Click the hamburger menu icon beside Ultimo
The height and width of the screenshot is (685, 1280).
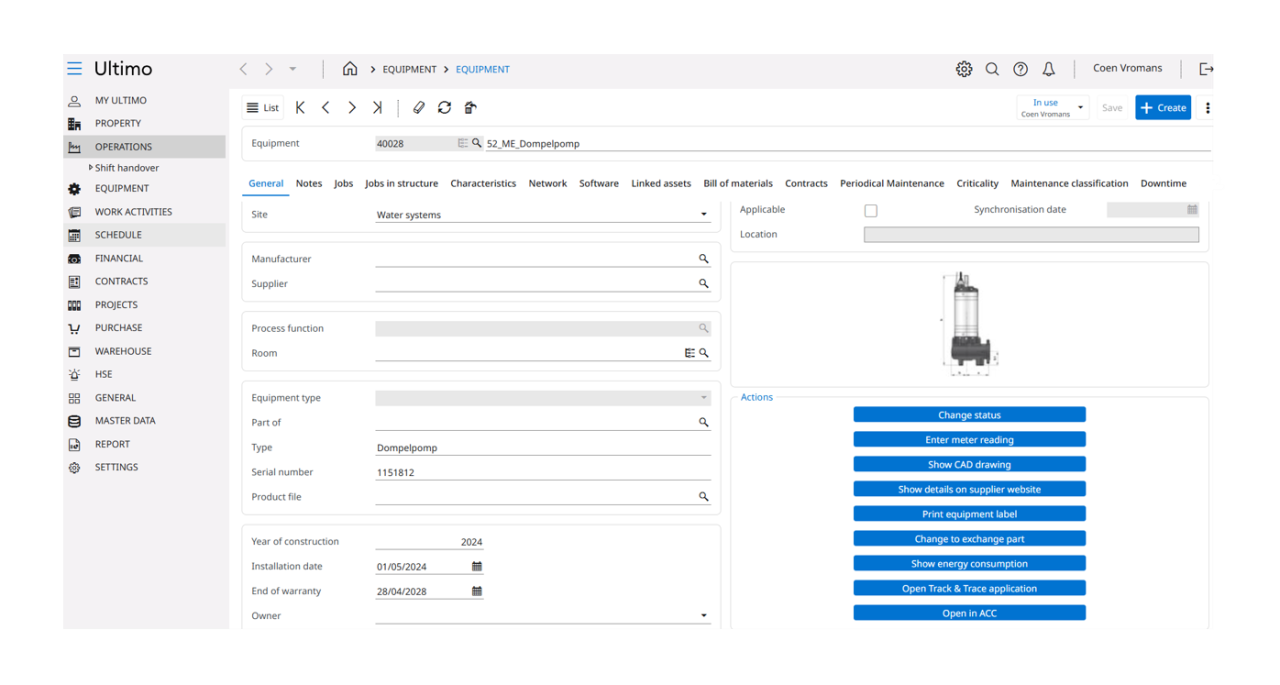tap(74, 69)
